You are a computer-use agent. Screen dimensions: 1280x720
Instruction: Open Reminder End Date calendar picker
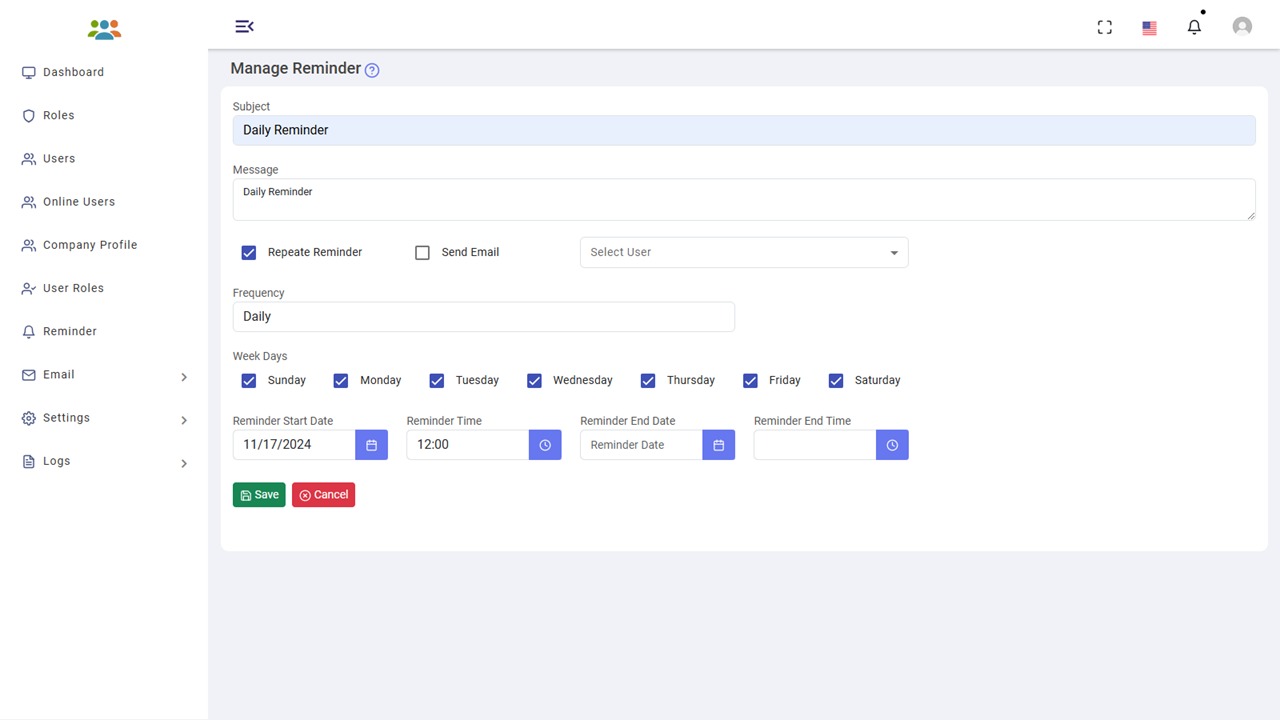click(x=718, y=445)
